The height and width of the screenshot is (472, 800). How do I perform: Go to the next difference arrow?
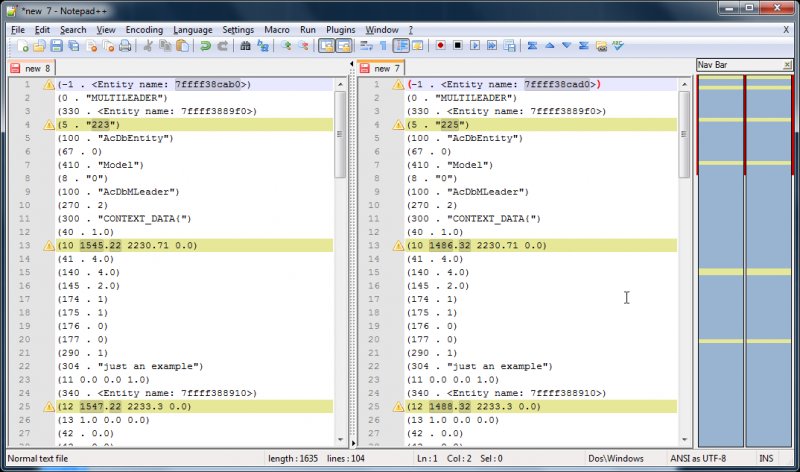(x=566, y=45)
